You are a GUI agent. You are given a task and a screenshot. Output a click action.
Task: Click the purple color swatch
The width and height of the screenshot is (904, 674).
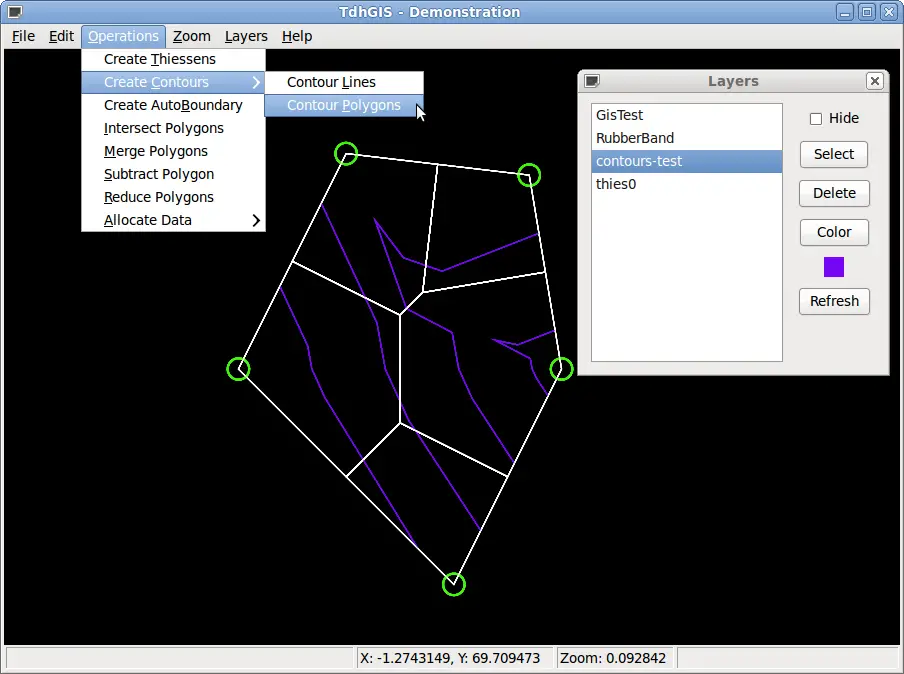pyautogui.click(x=834, y=267)
